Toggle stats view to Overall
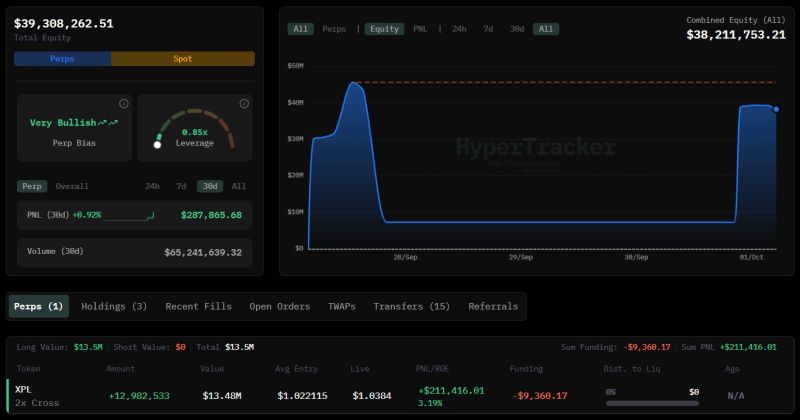800x420 pixels. click(72, 186)
